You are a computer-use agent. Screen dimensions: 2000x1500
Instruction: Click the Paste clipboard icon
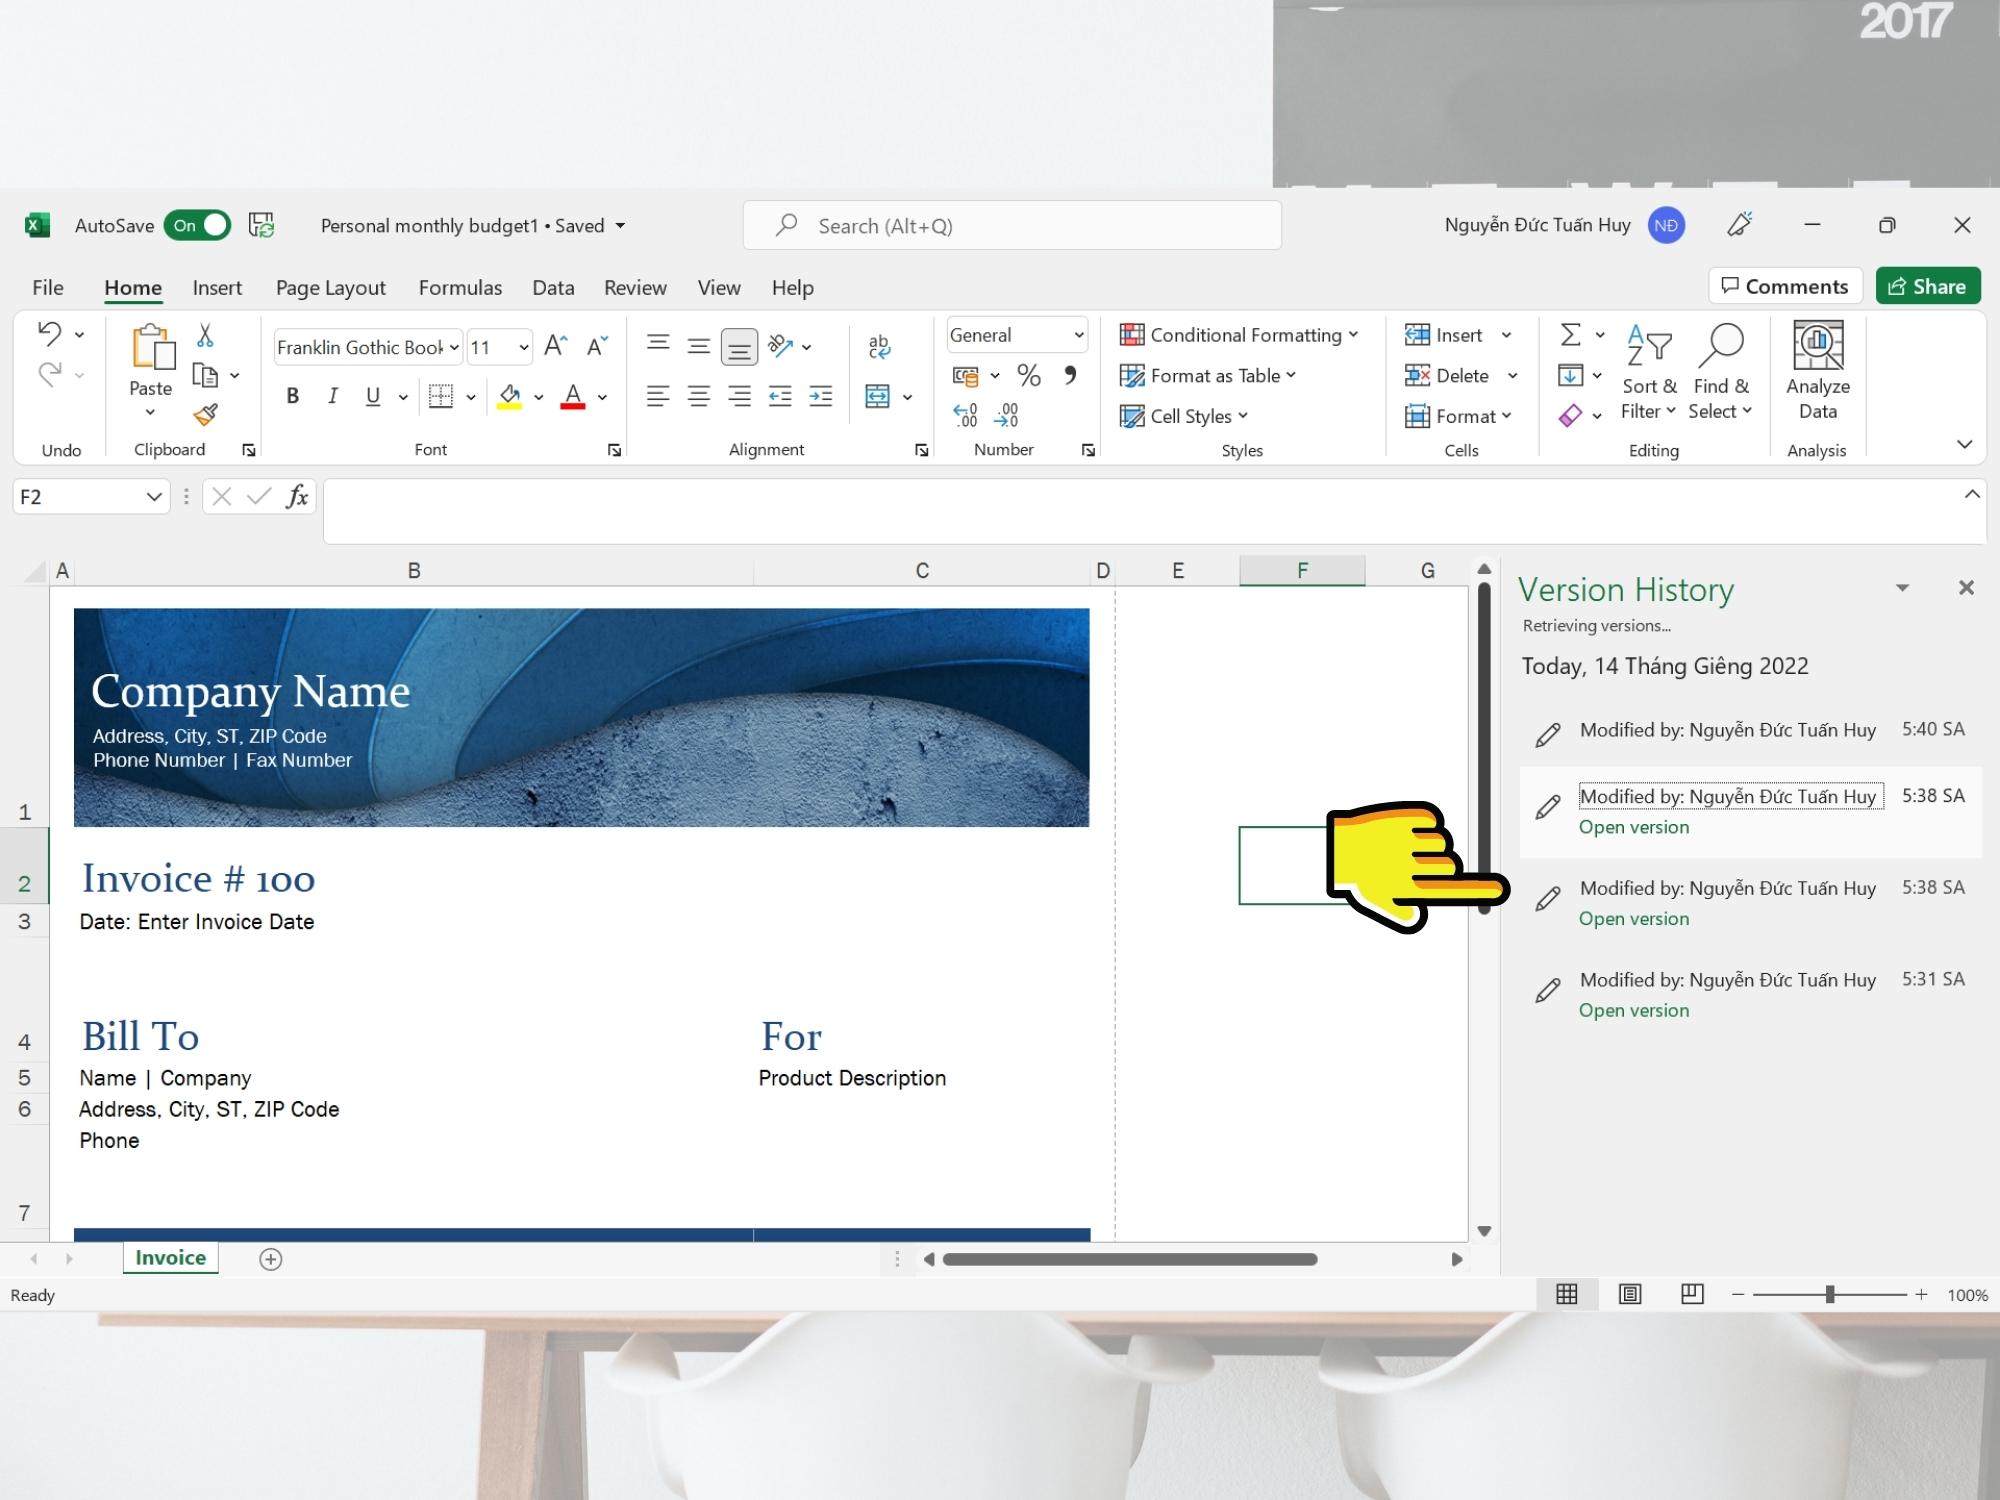[152, 347]
